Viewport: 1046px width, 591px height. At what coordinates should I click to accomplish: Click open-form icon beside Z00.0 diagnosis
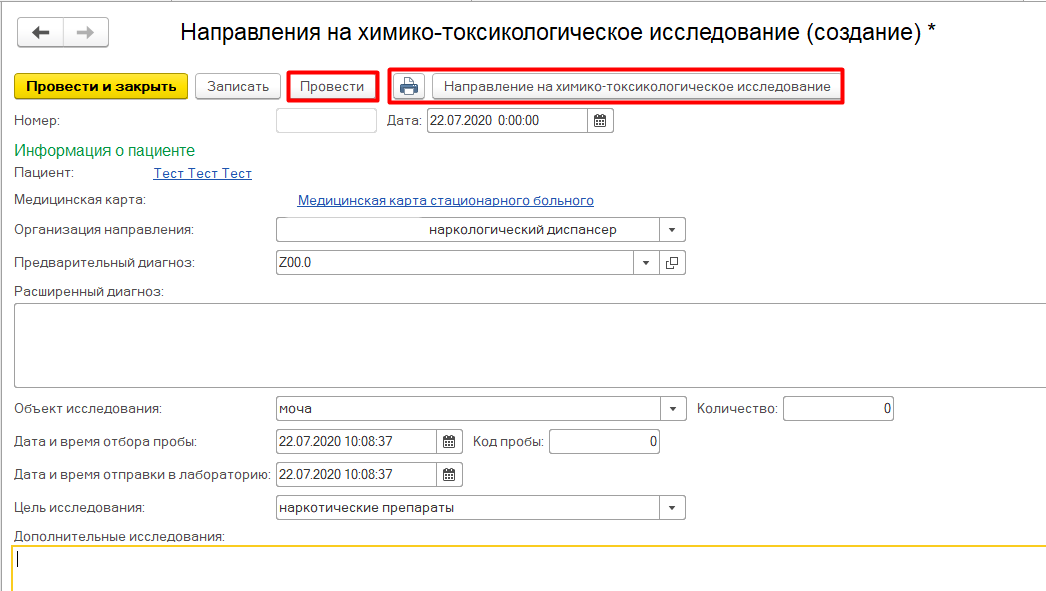click(673, 263)
